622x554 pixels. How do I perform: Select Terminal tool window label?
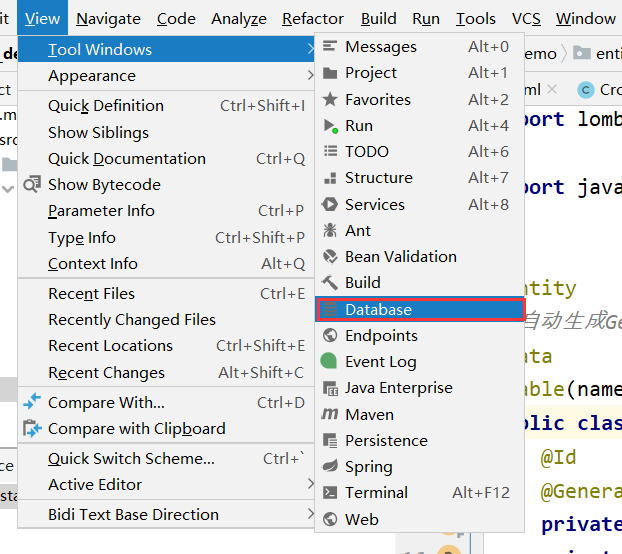pyautogui.click(x=376, y=493)
